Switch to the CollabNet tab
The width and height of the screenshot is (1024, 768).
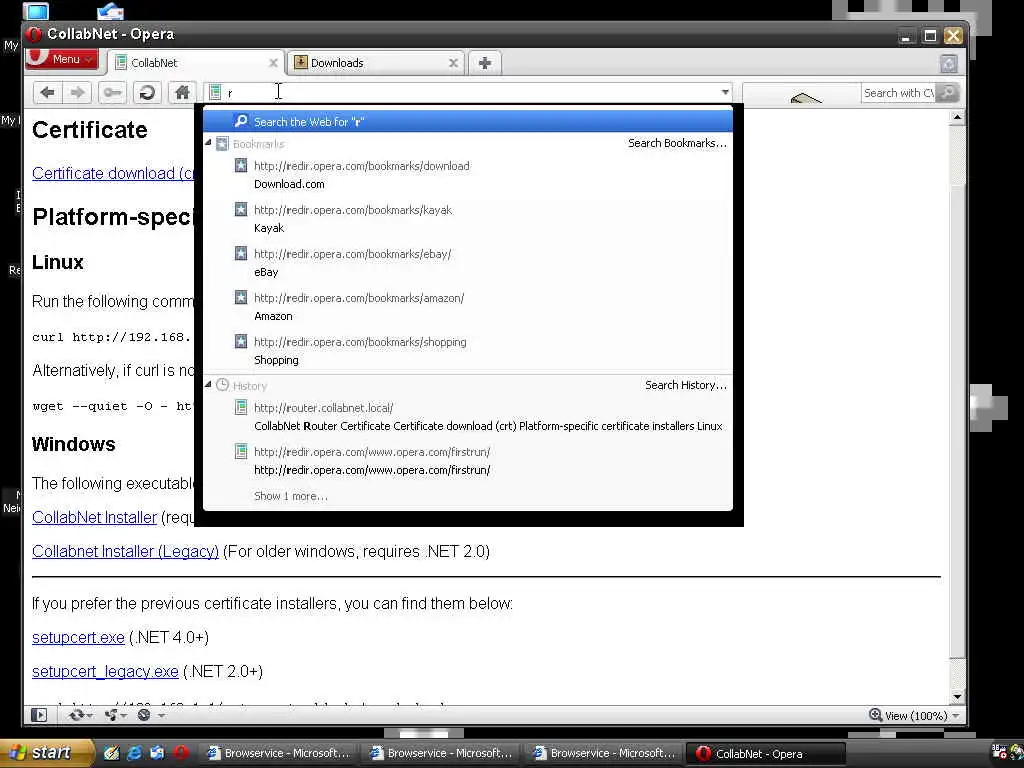point(195,63)
